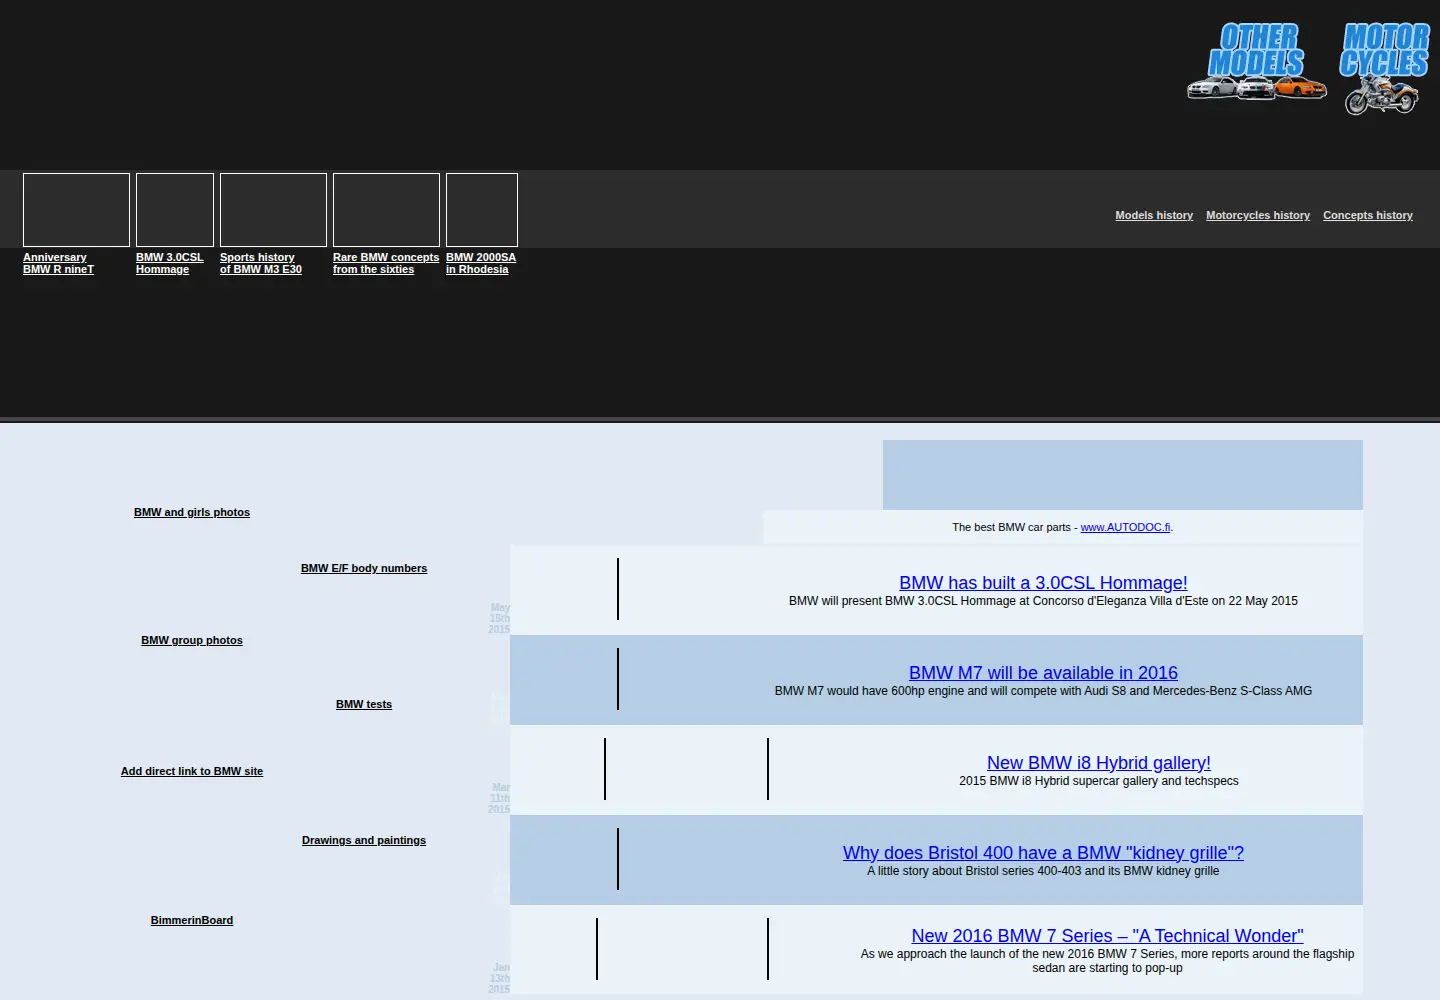The height and width of the screenshot is (1000, 1440).
Task: Open Models history menu item
Action: pos(1154,215)
